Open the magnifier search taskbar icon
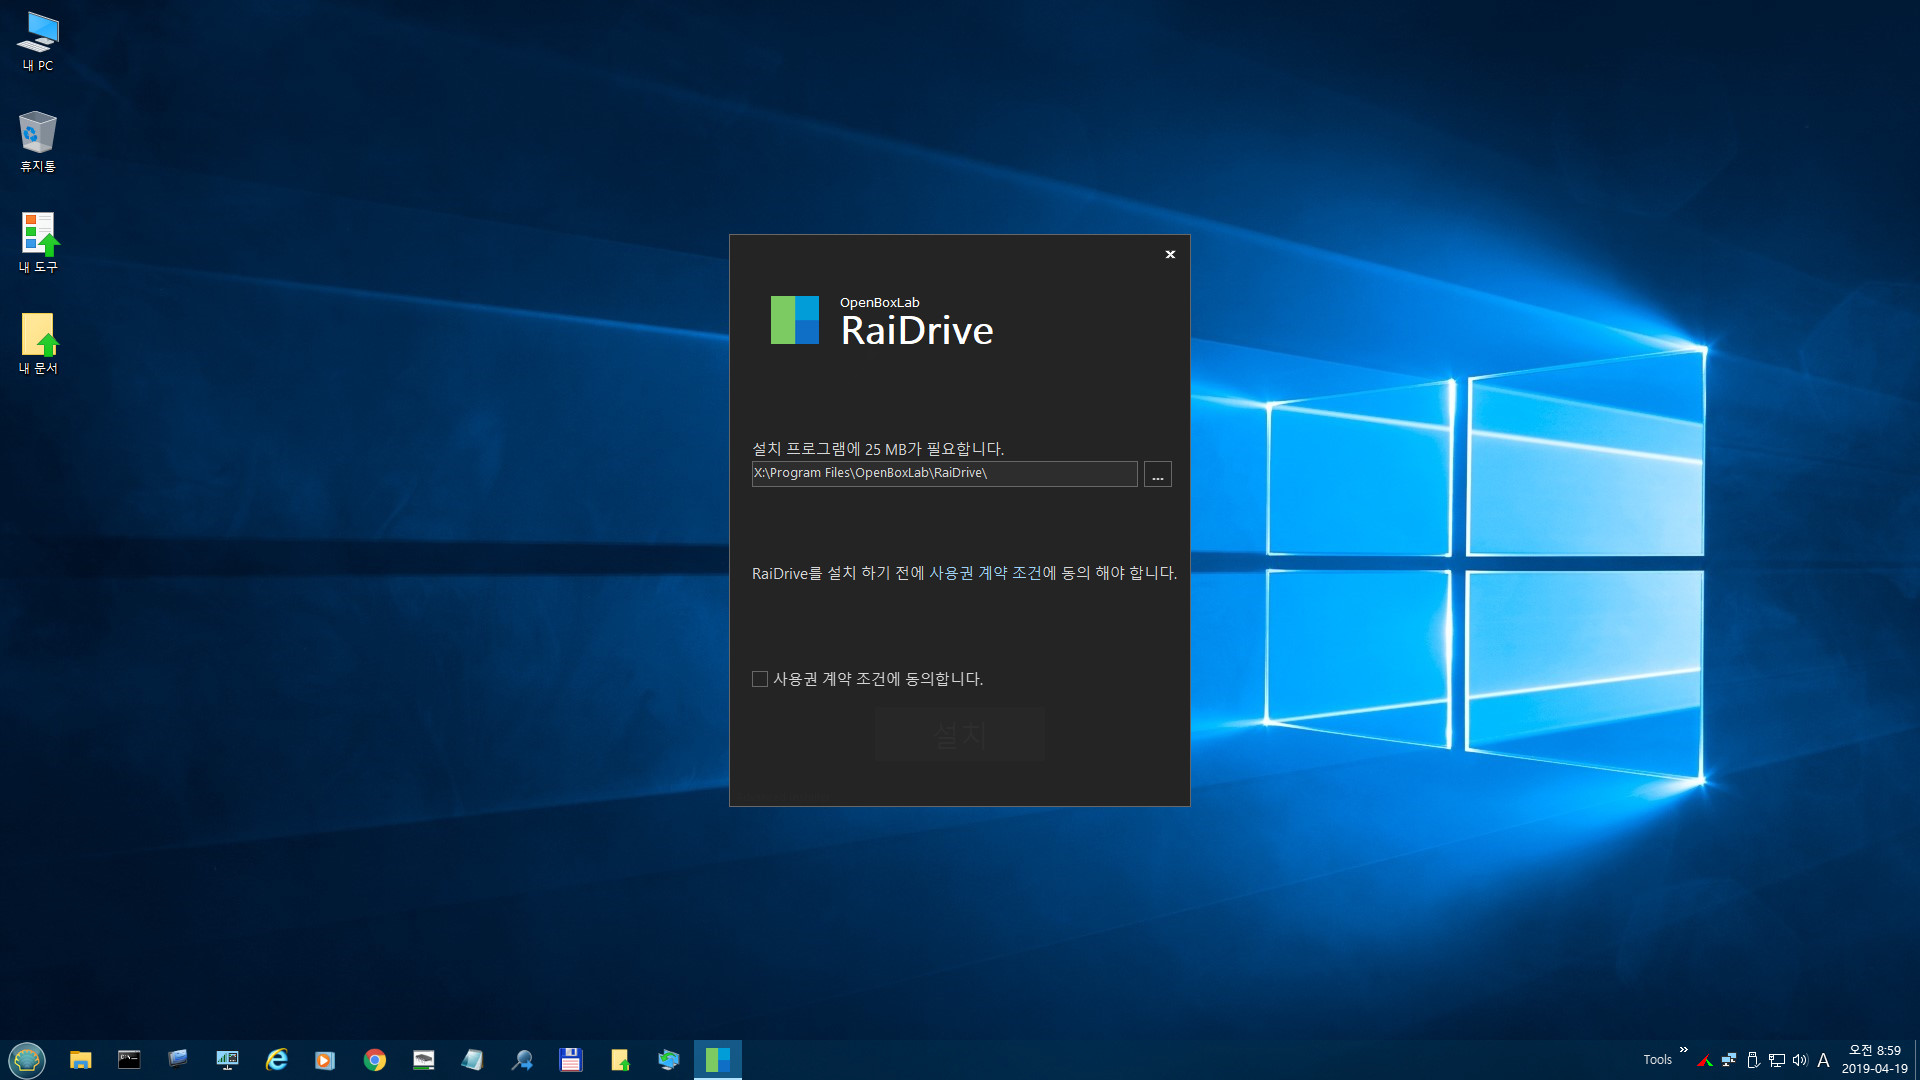Image resolution: width=1920 pixels, height=1080 pixels. (x=522, y=1060)
